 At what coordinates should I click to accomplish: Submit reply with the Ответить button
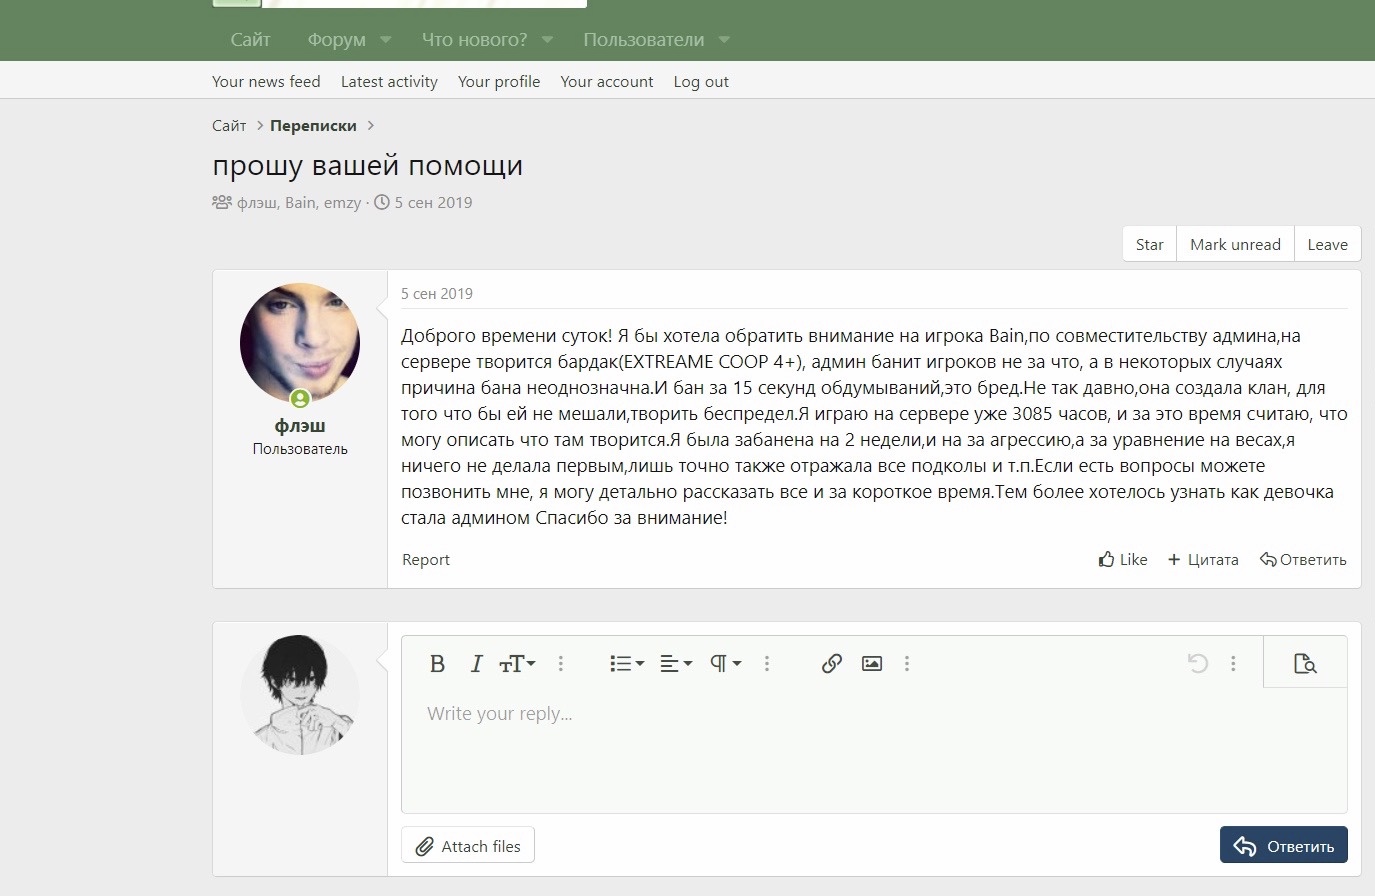click(x=1283, y=846)
